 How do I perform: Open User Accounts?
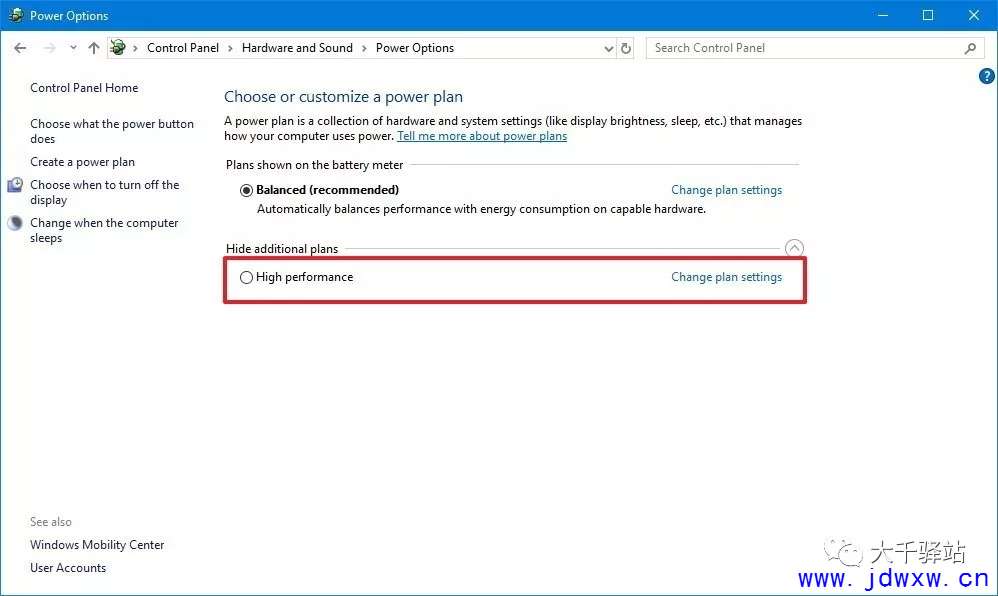tap(68, 568)
